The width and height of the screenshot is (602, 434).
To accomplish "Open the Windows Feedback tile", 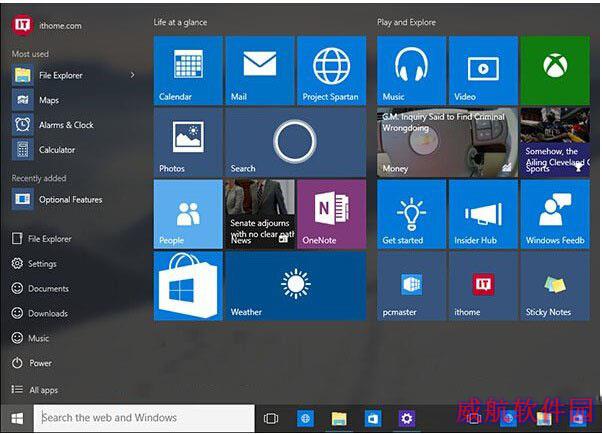I will click(555, 214).
